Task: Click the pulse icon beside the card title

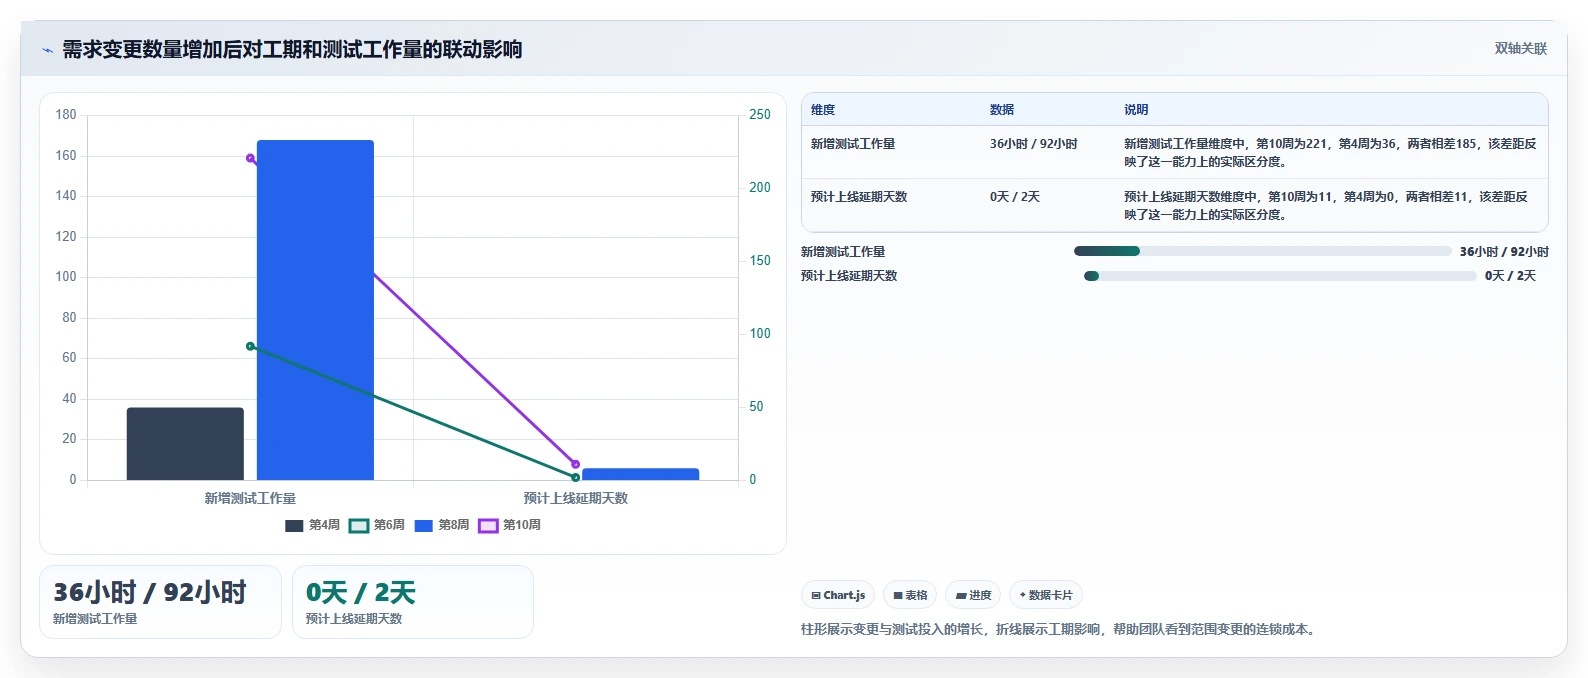Action: tap(47, 50)
